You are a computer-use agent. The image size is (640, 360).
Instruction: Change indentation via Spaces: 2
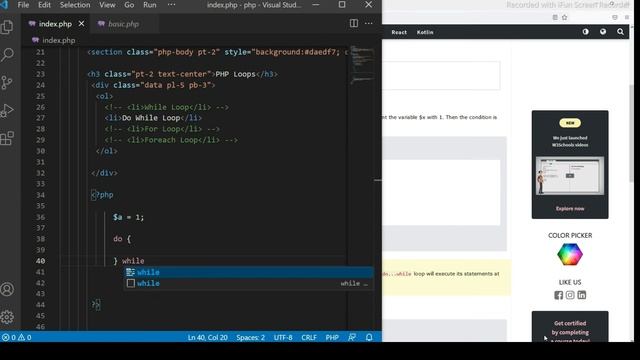tap(250, 337)
